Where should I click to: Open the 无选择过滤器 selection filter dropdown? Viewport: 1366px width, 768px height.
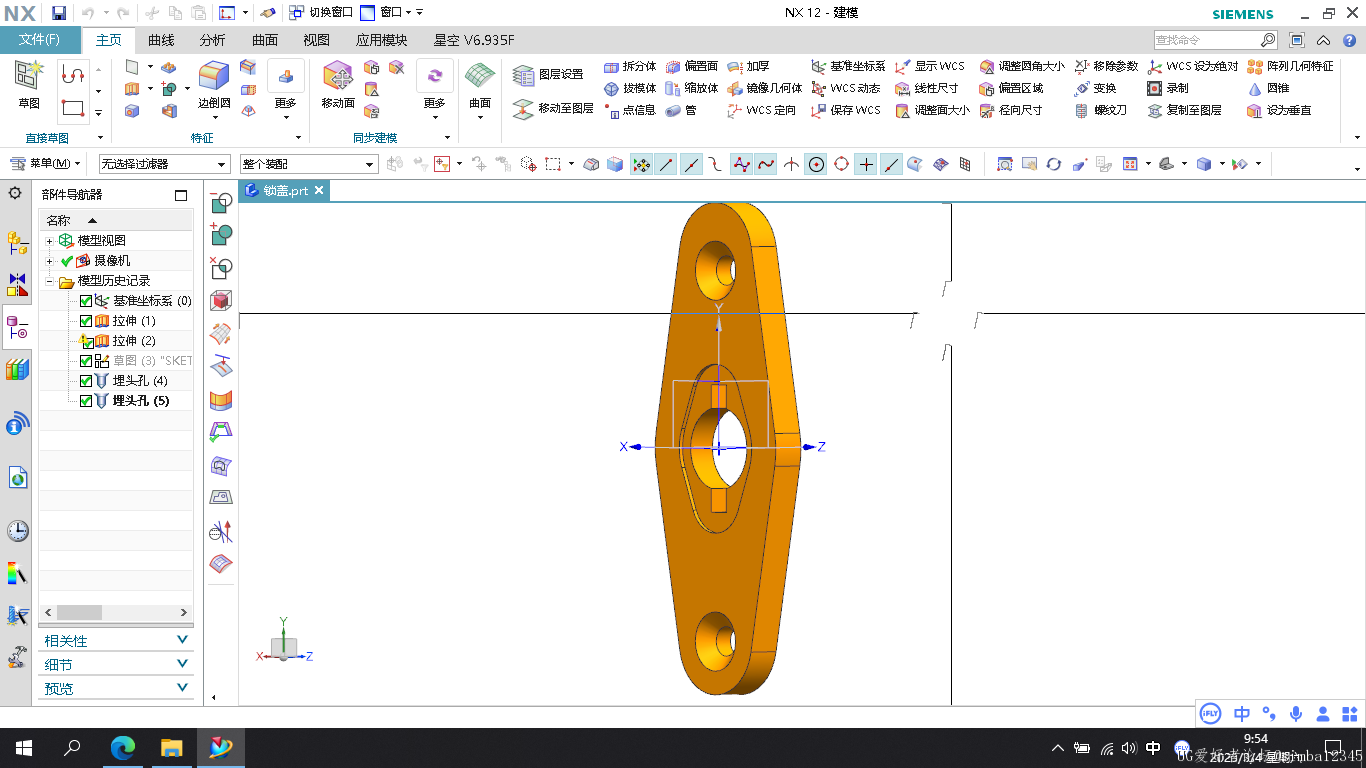click(x=164, y=164)
